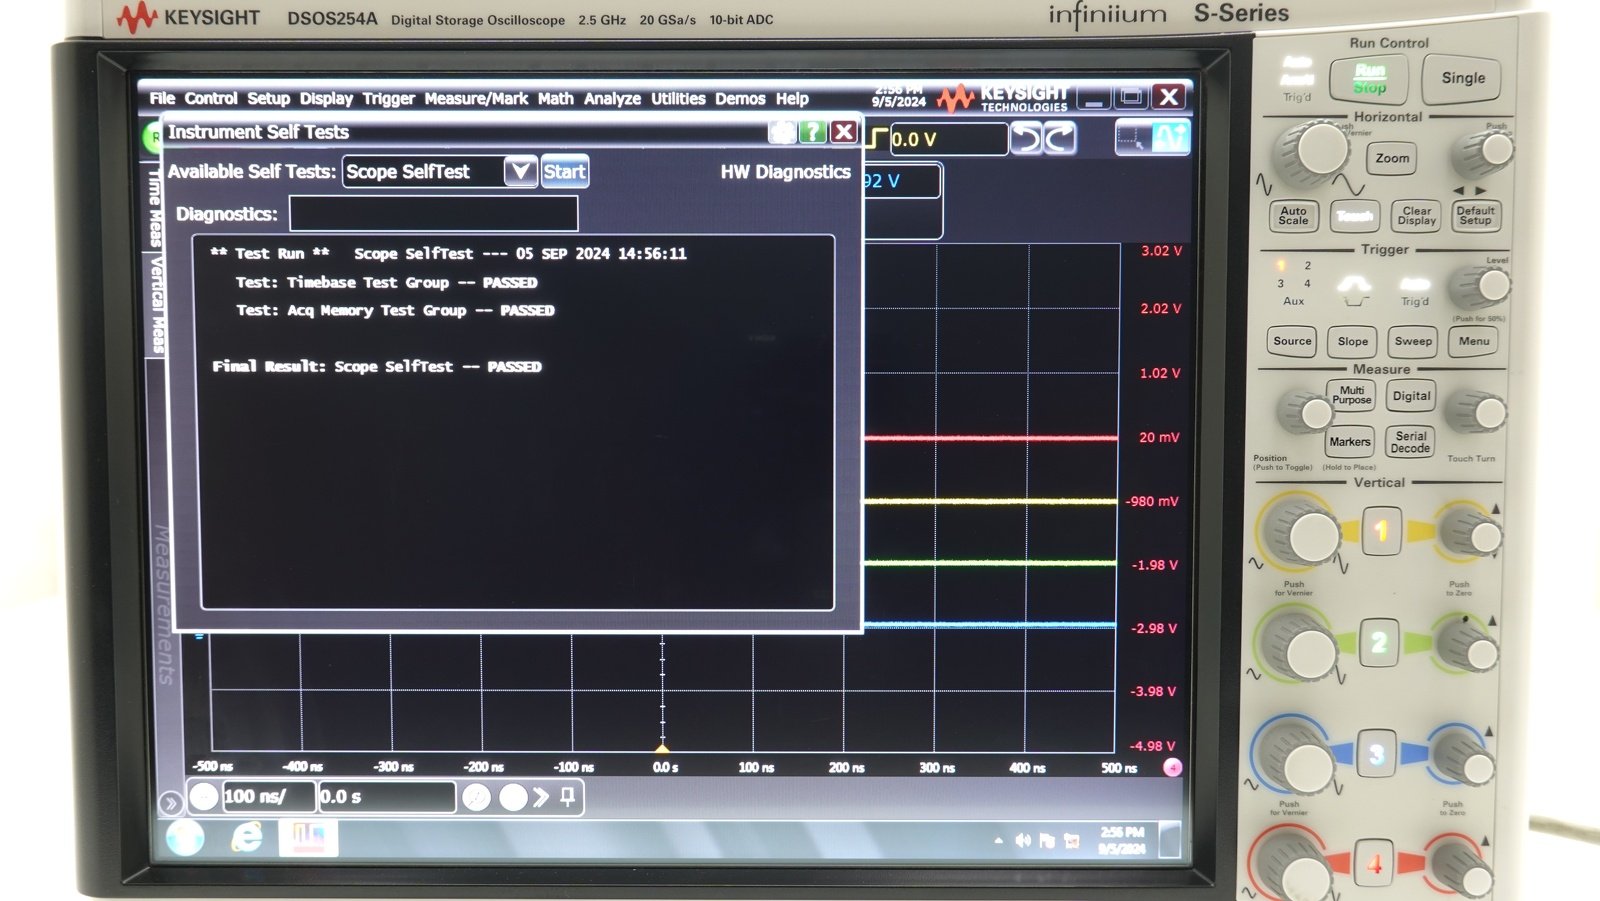This screenshot has height=901, width=1600.
Task: Open the Math menu
Action: [555, 98]
